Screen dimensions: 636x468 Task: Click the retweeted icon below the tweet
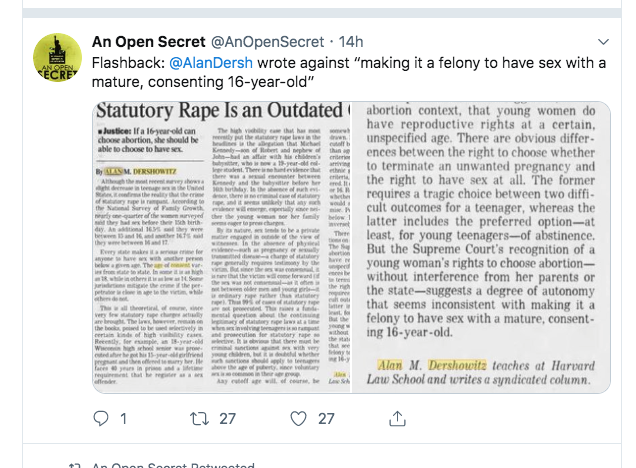pos(74,465)
